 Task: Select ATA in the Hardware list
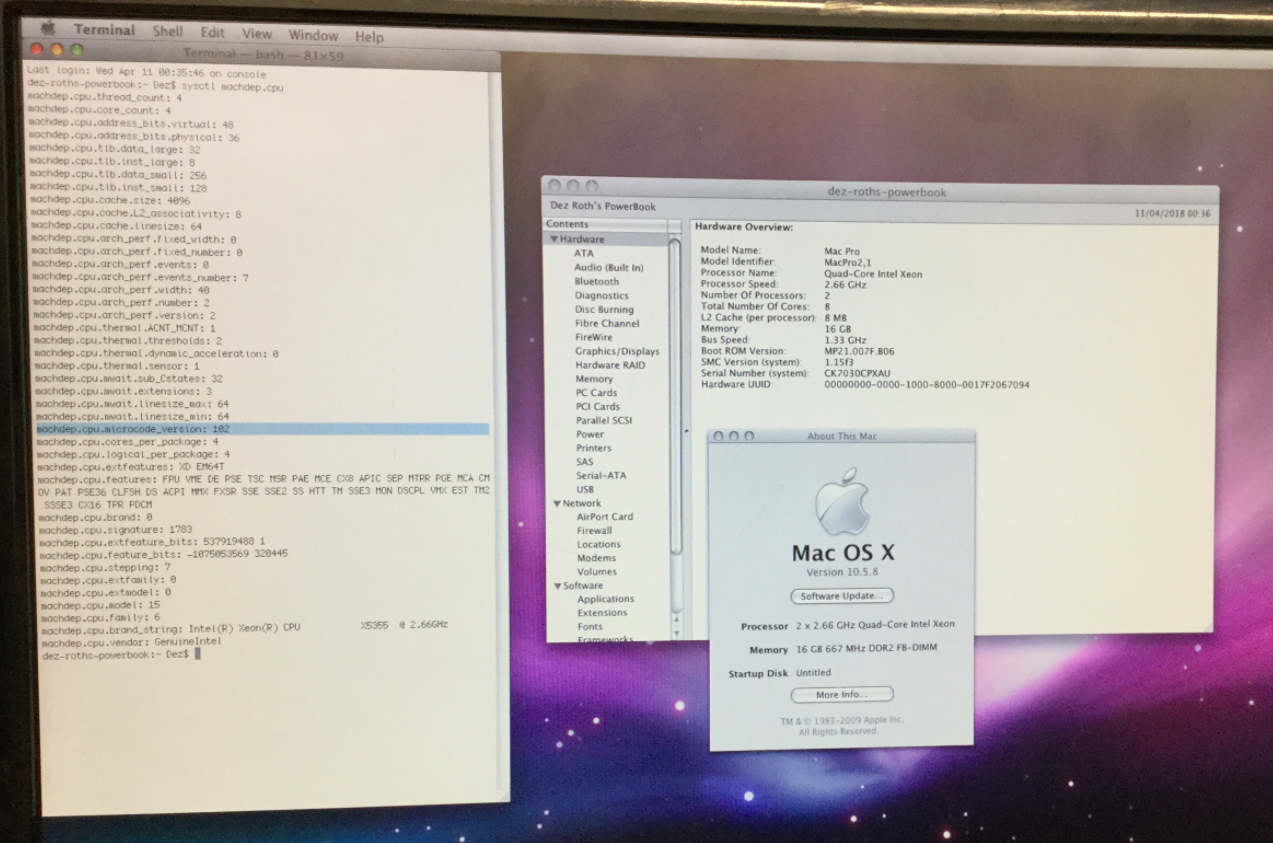point(583,254)
